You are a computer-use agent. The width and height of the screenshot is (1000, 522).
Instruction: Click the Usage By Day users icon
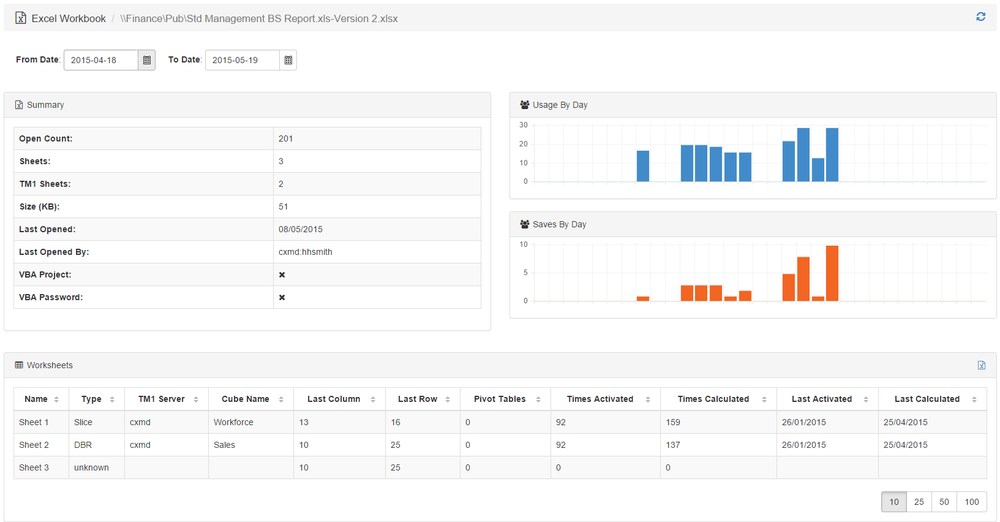pos(525,105)
